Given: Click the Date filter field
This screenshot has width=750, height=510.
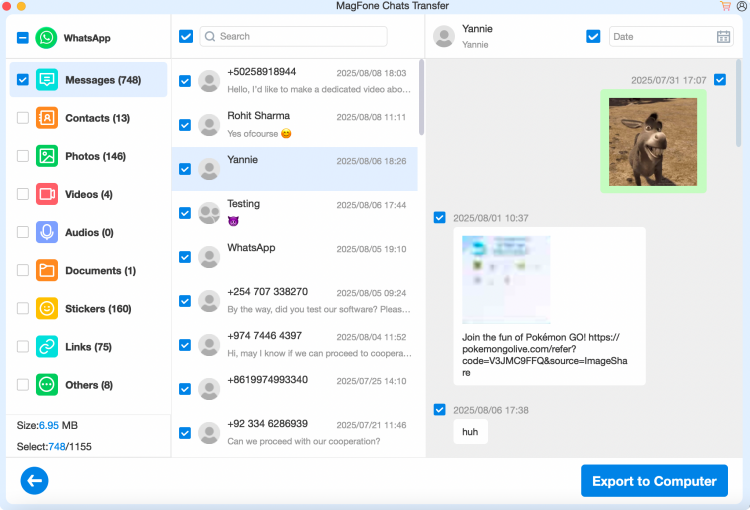Looking at the screenshot, I should (x=671, y=37).
